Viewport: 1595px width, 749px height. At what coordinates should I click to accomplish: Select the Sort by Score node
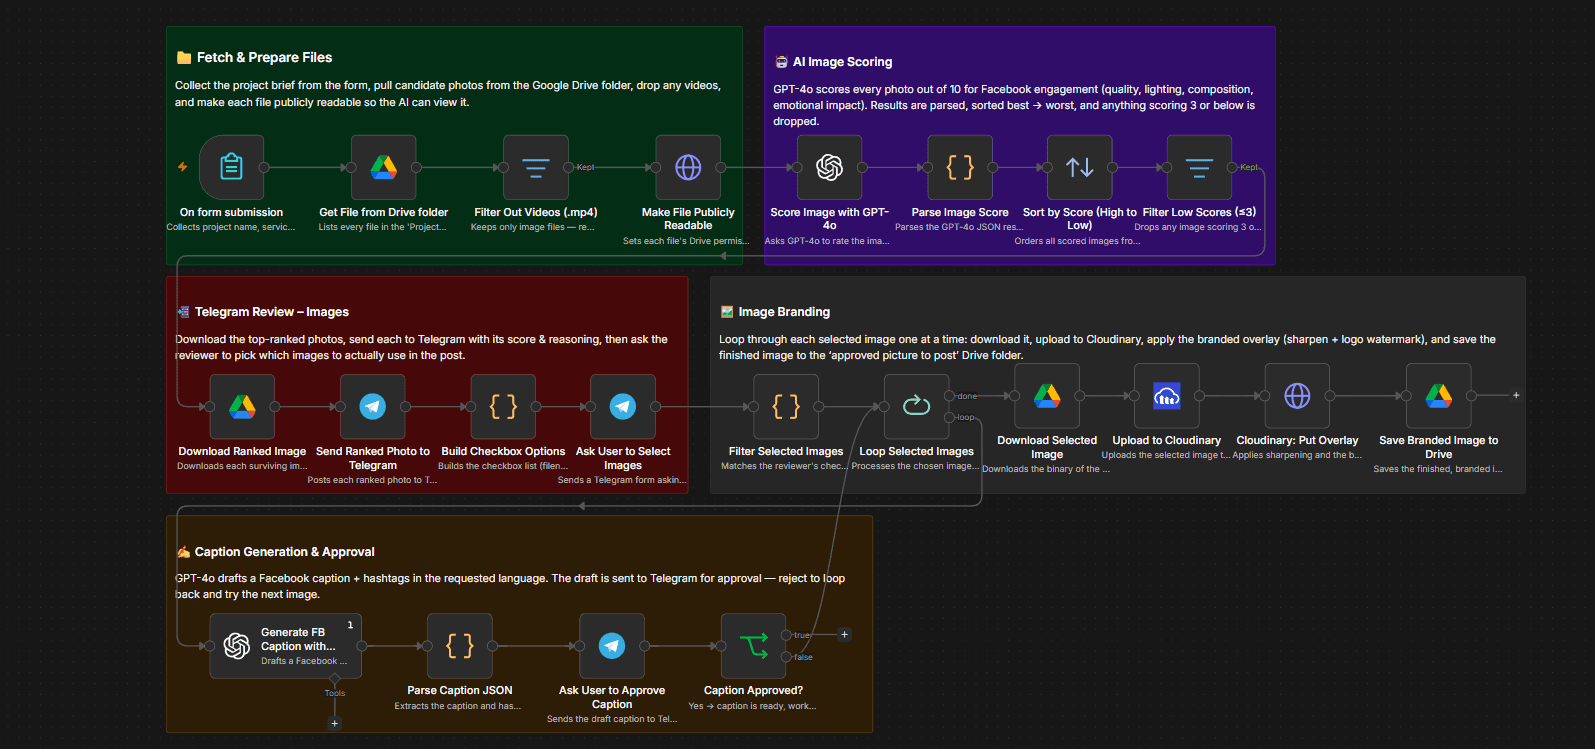coord(1080,167)
